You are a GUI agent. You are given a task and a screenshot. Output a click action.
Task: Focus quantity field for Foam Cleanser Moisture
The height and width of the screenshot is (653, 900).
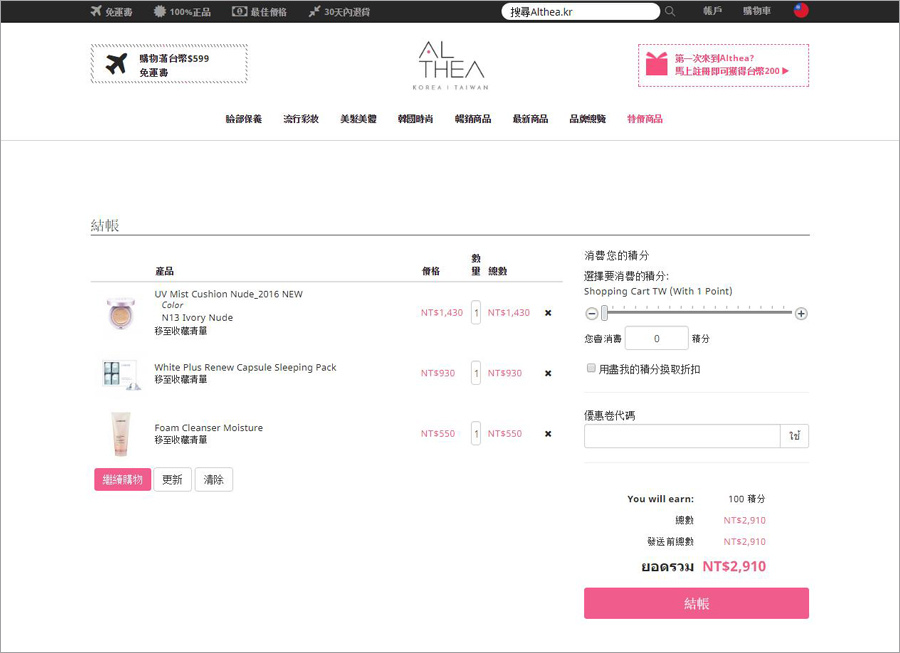pos(476,434)
